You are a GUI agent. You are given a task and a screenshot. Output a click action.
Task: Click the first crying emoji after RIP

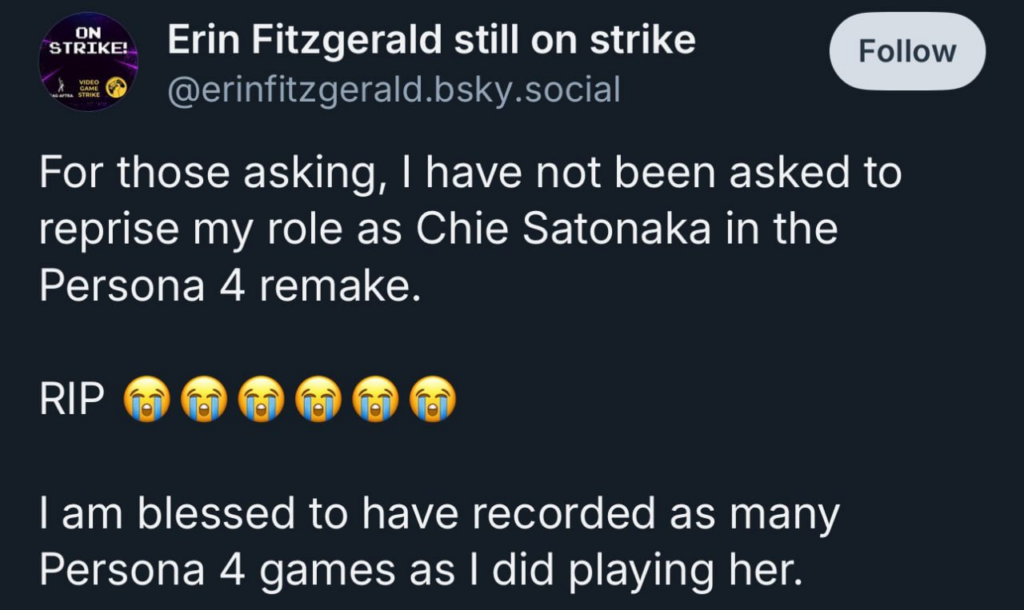147,398
